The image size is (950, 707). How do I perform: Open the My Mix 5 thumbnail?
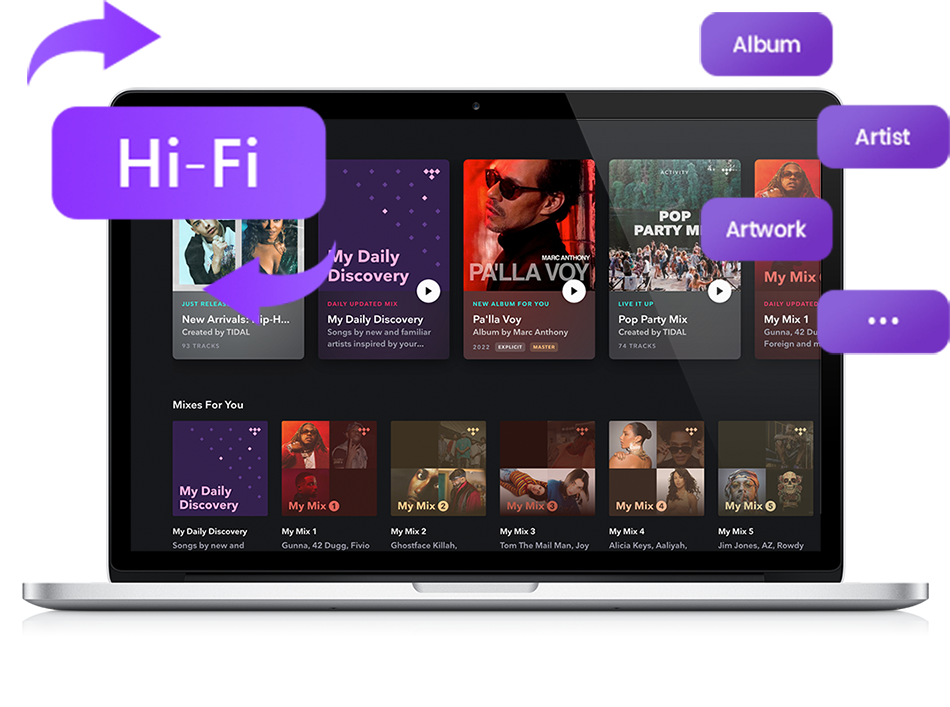[765, 468]
